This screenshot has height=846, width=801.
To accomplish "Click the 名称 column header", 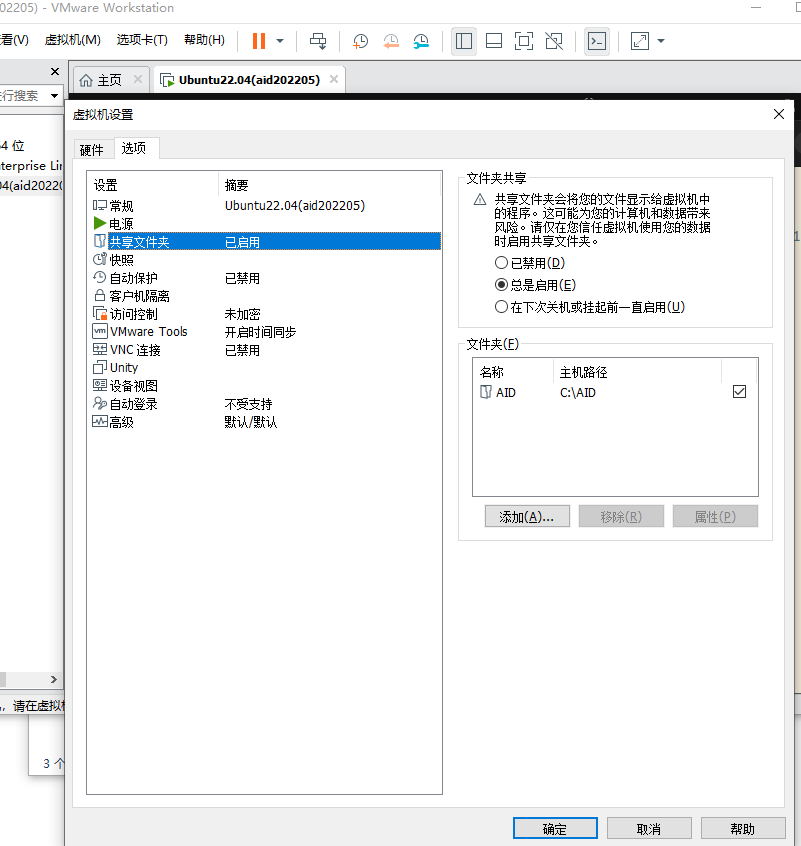I will pyautogui.click(x=513, y=372).
